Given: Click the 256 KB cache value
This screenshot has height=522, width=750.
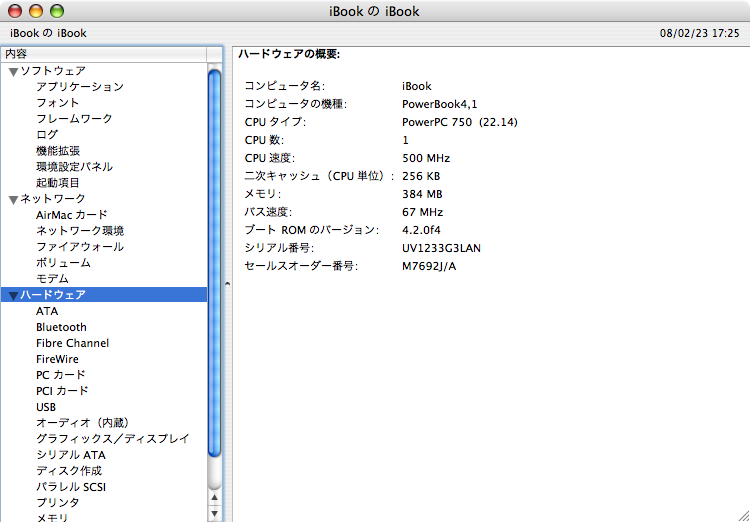Looking at the screenshot, I should click(x=421, y=176).
